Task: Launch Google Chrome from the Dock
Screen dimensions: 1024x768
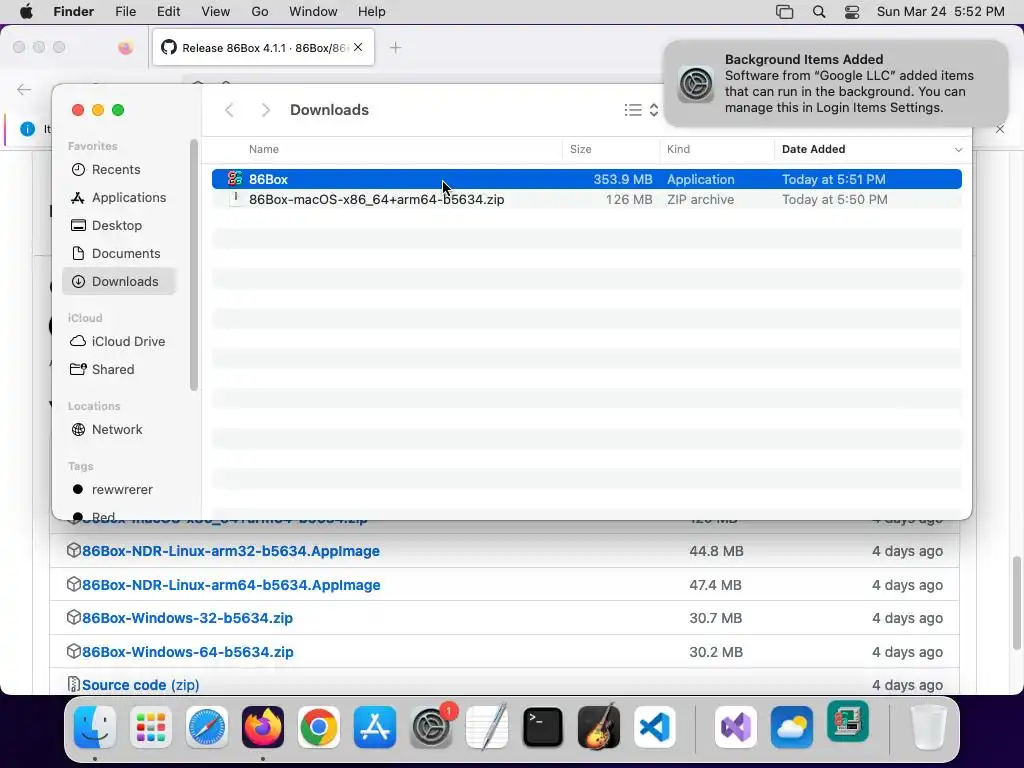Action: pyautogui.click(x=319, y=727)
